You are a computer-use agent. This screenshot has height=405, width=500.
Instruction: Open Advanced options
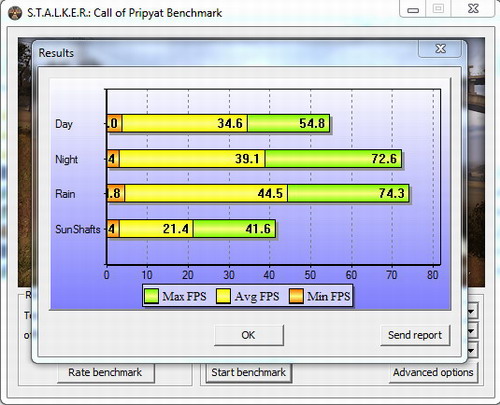coord(433,372)
